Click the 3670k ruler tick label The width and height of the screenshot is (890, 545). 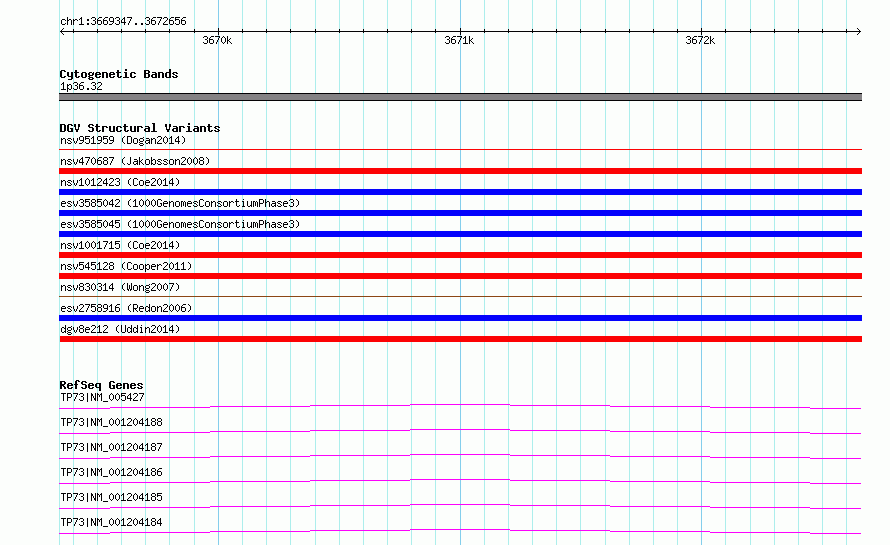coord(217,40)
